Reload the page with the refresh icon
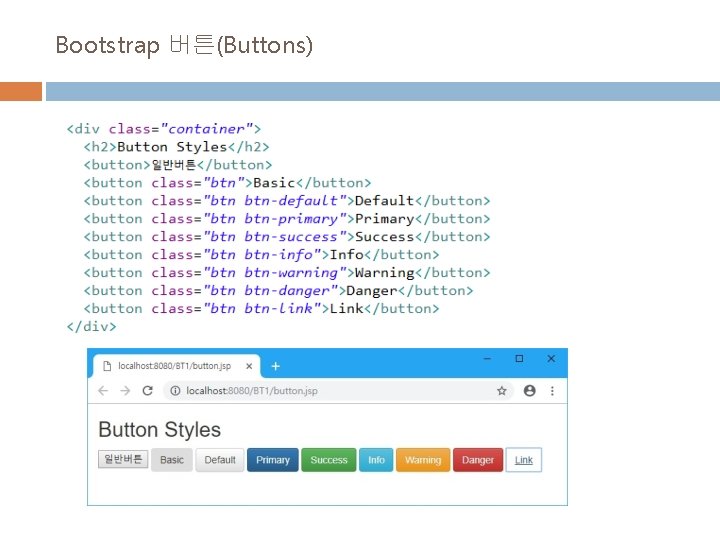Image resolution: width=720 pixels, height=540 pixels. 147,391
